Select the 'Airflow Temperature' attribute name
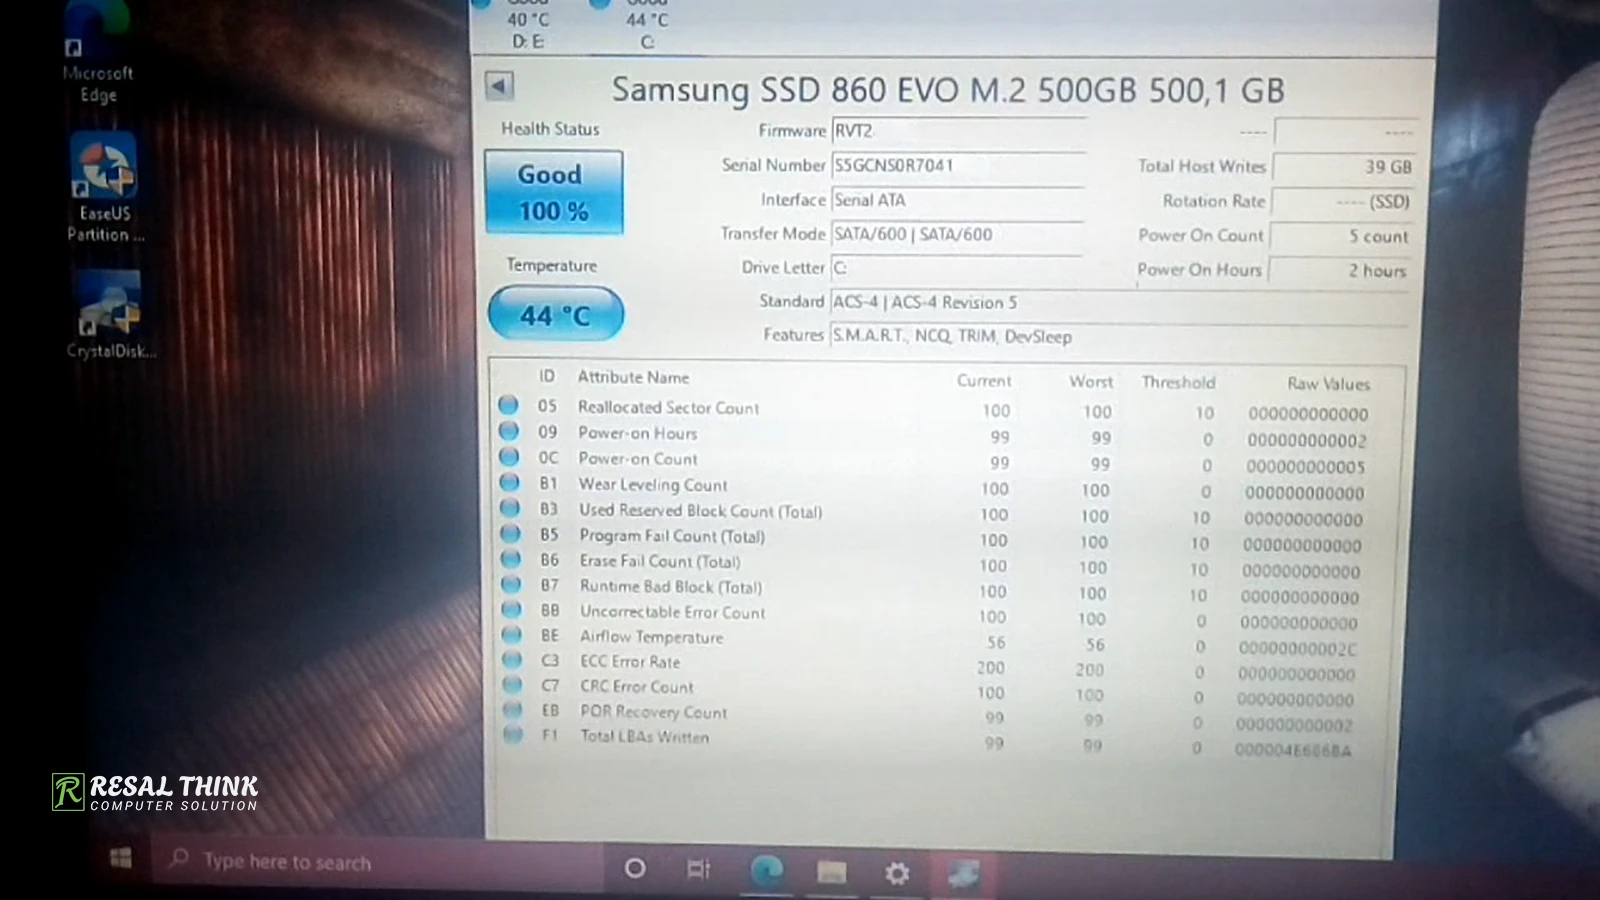Screen dimensions: 1600x900 pyautogui.click(x=651, y=637)
